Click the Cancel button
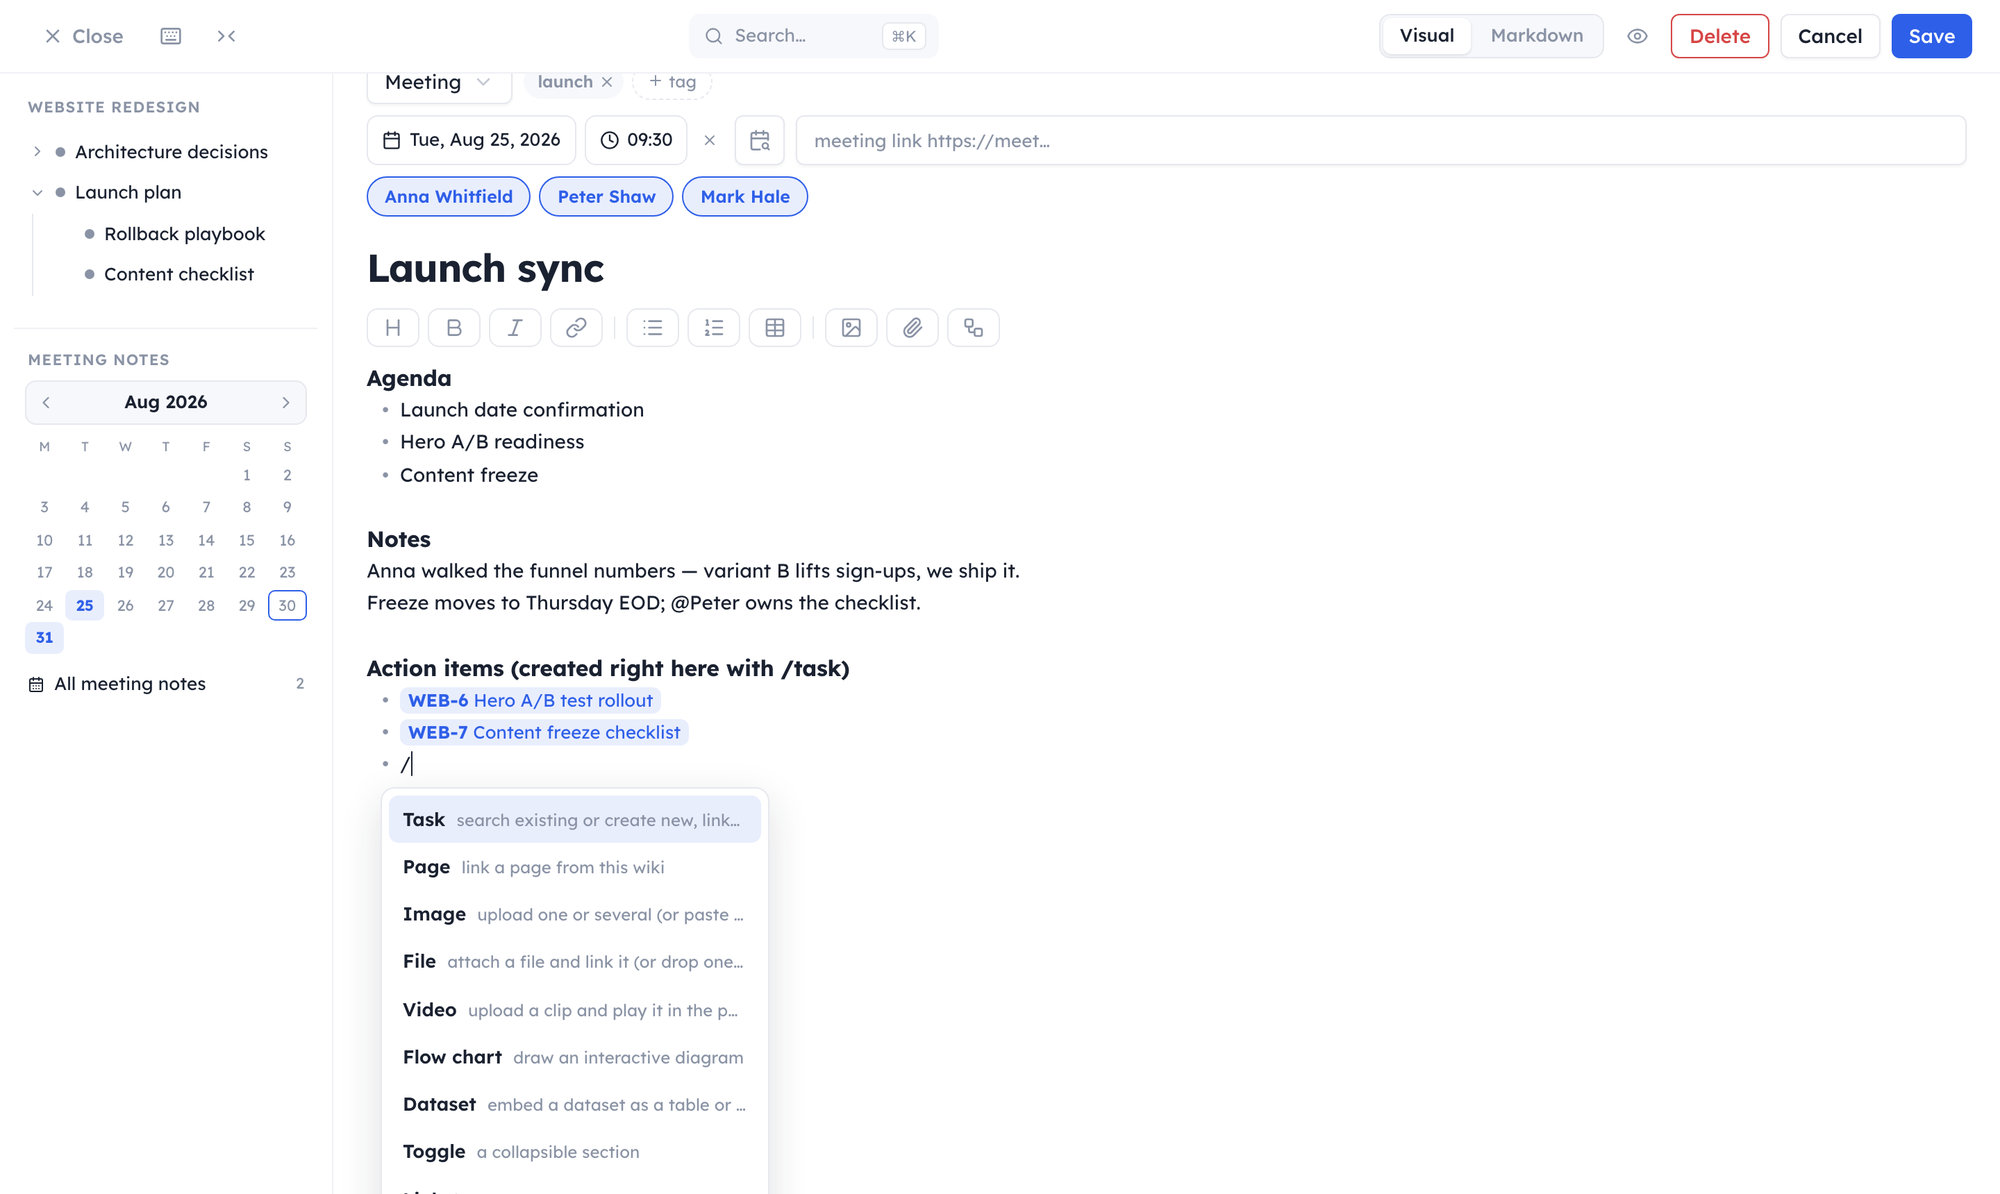The image size is (2000, 1194). [x=1829, y=36]
